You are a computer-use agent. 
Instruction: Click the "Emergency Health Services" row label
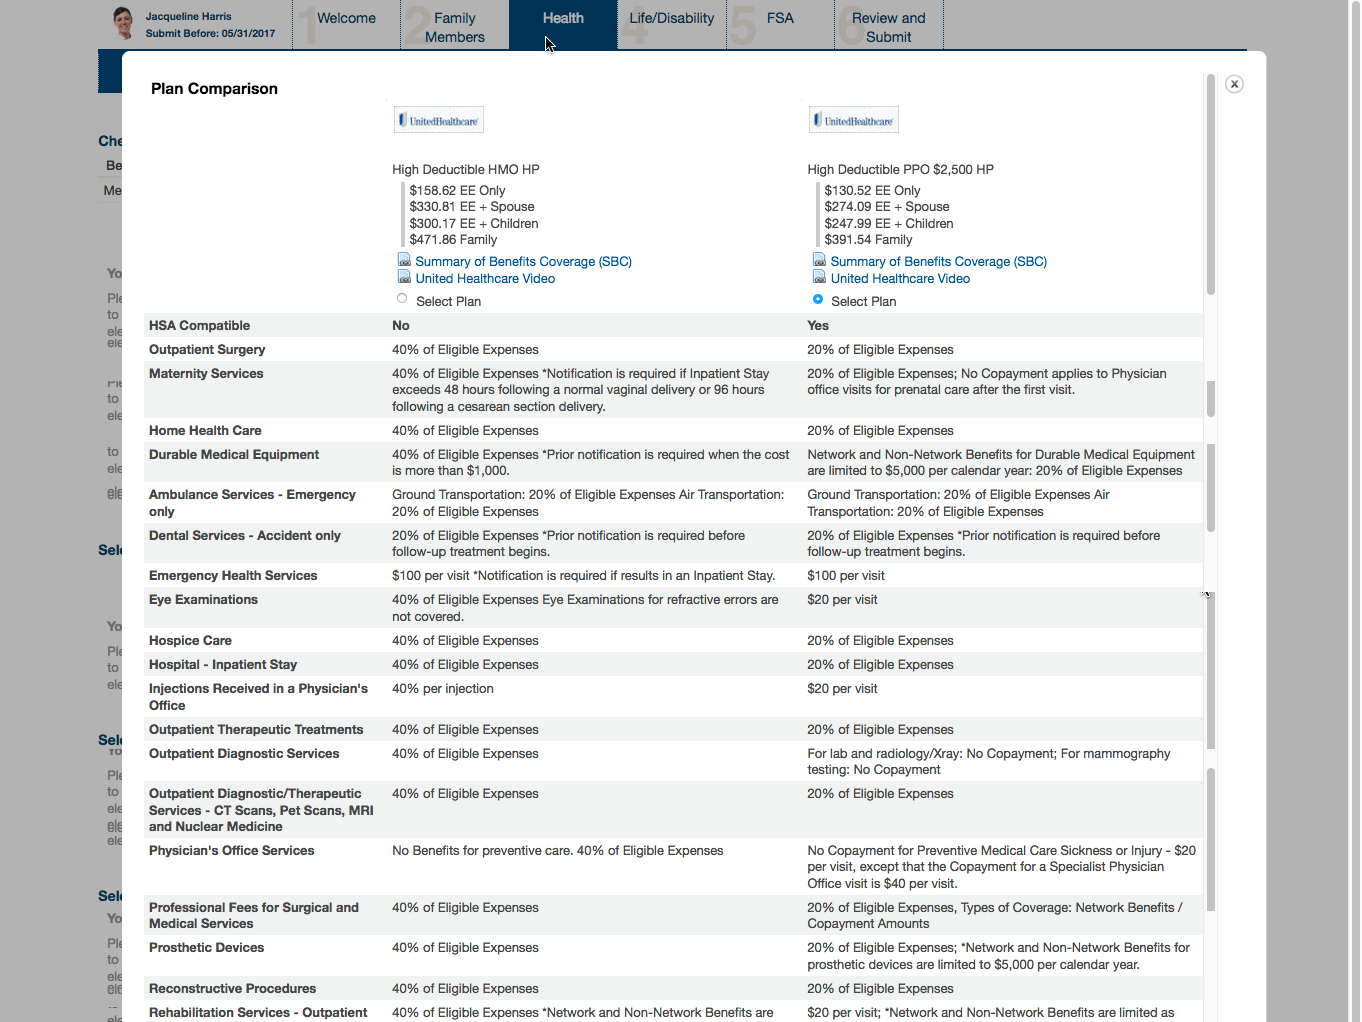coord(233,575)
